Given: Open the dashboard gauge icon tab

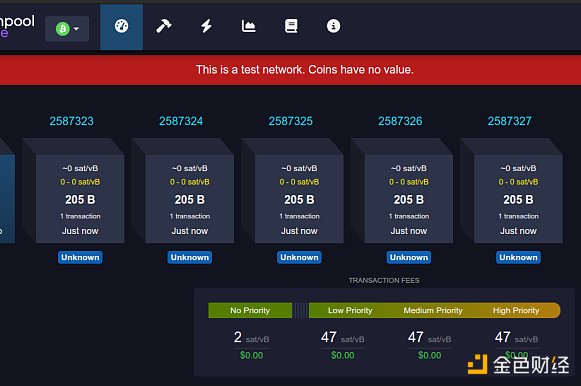Looking at the screenshot, I should coord(122,27).
